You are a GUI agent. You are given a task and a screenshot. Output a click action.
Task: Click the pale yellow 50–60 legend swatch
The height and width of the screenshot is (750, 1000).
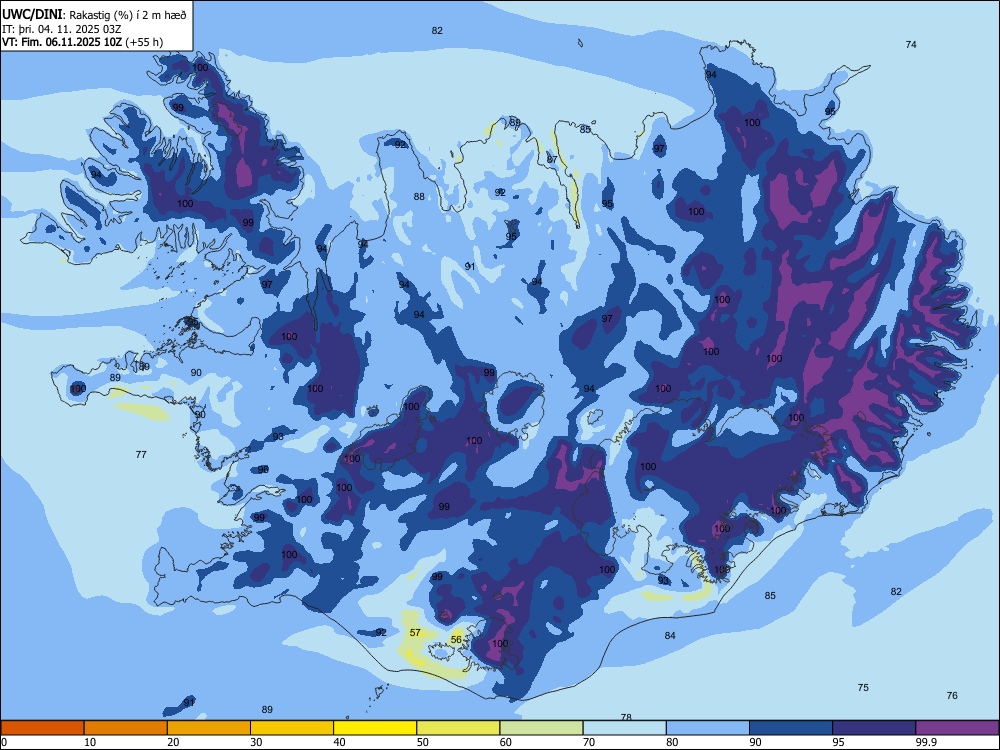(x=458, y=728)
